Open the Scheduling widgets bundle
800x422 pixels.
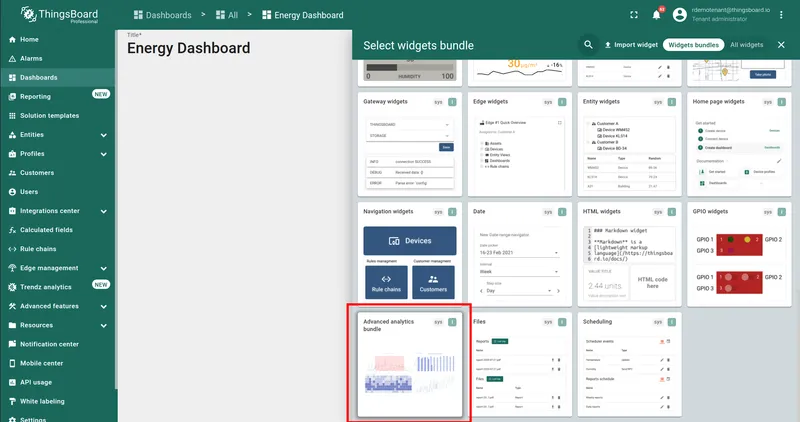click(x=629, y=365)
